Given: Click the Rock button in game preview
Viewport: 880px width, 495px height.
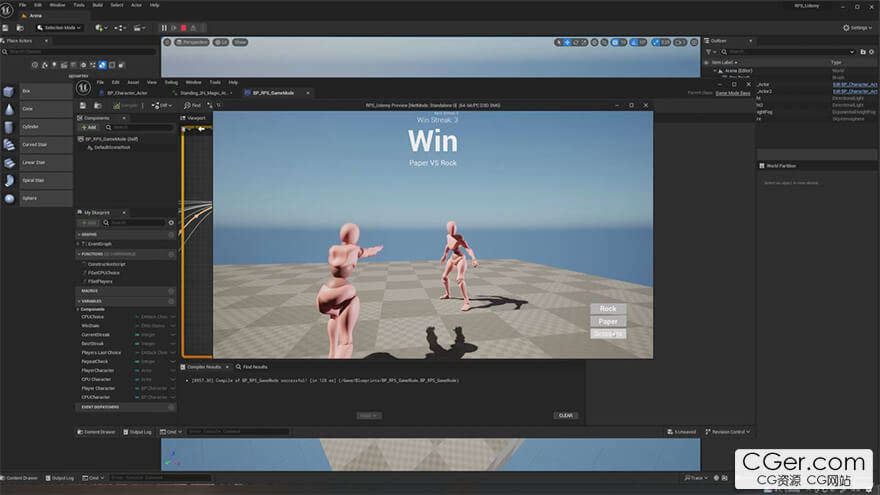Looking at the screenshot, I should point(608,309).
